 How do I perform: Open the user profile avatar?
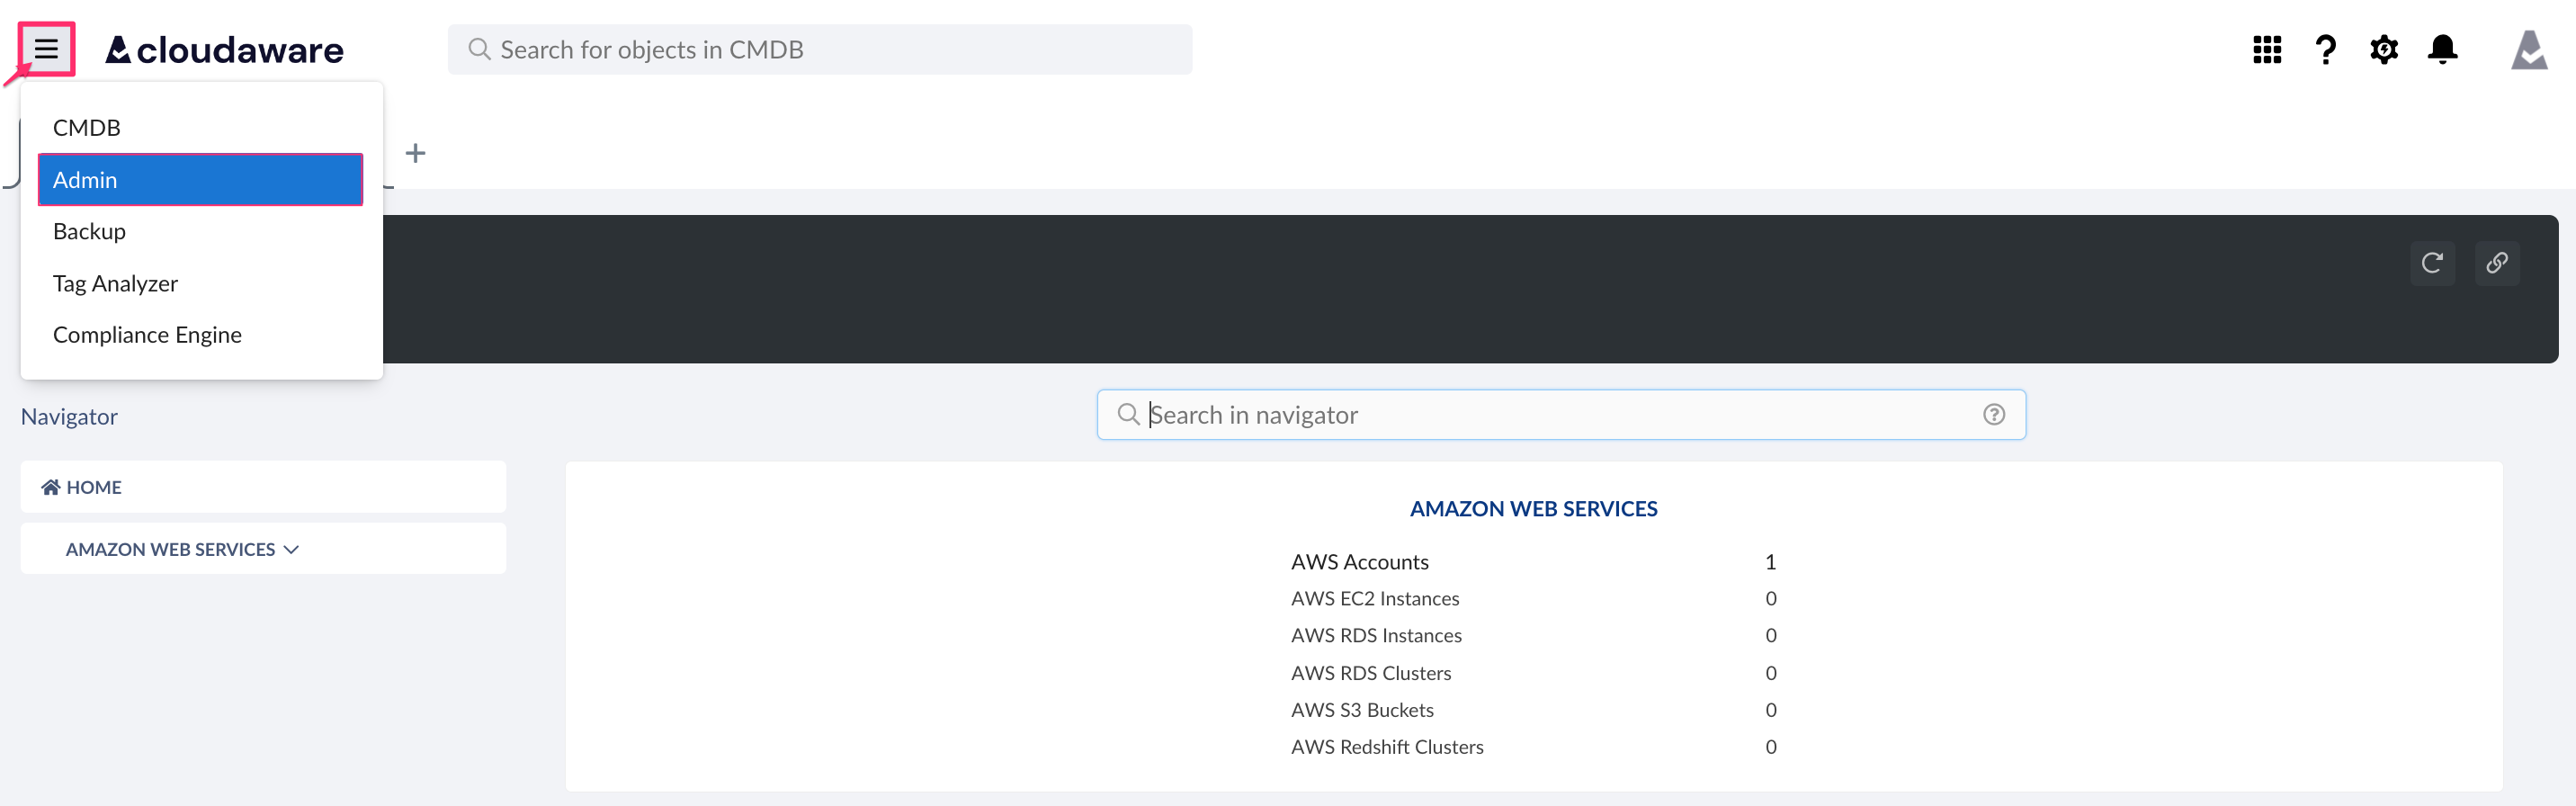[x=2528, y=49]
